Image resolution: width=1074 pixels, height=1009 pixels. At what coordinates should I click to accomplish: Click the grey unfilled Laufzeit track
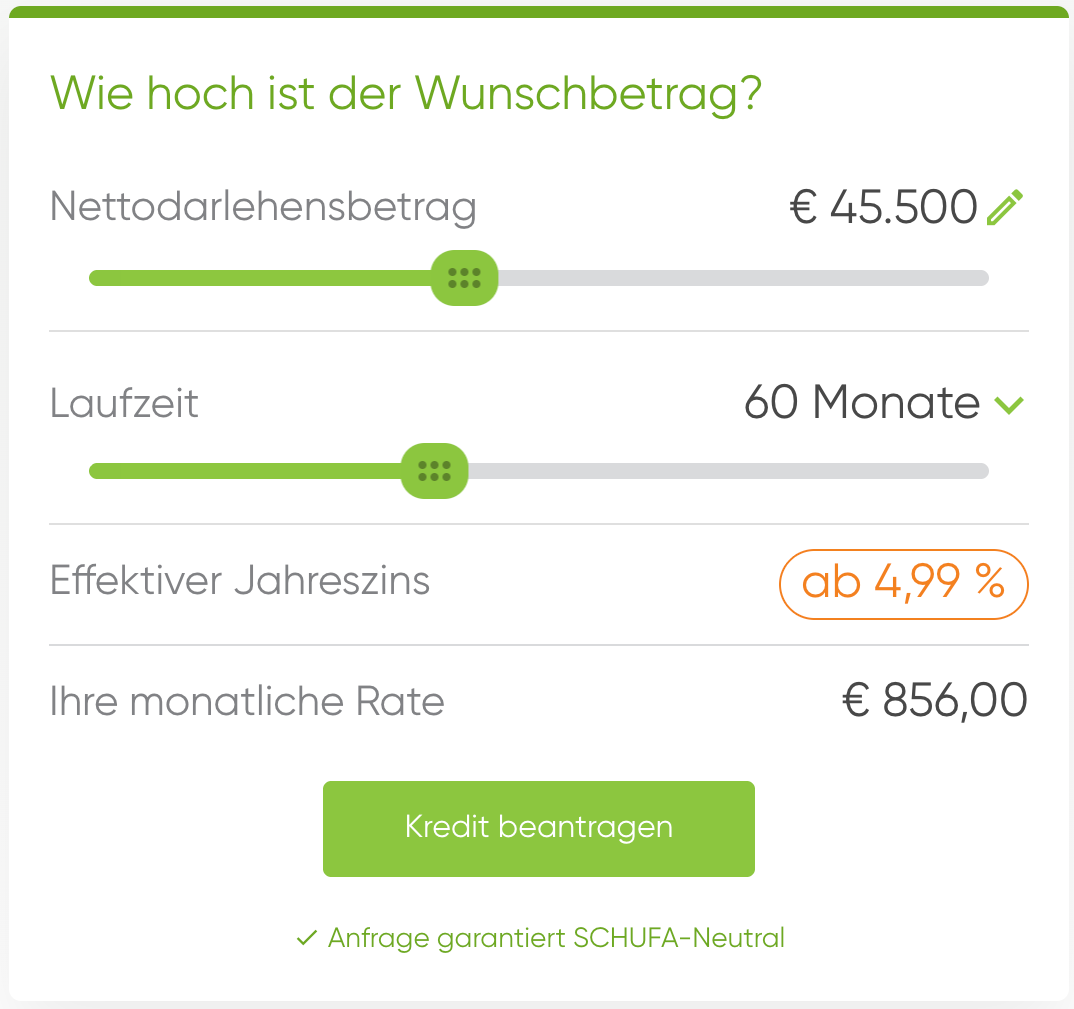pyautogui.click(x=728, y=471)
